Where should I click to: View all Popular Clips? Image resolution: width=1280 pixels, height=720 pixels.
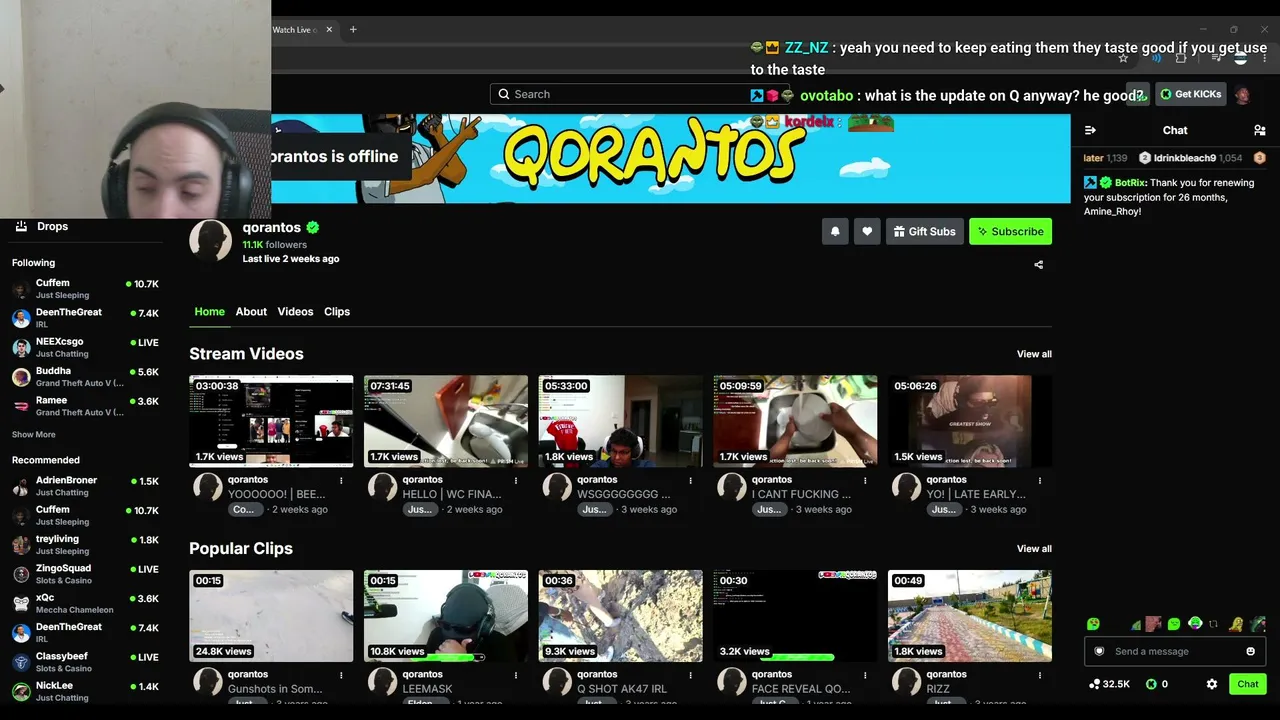click(x=1034, y=549)
